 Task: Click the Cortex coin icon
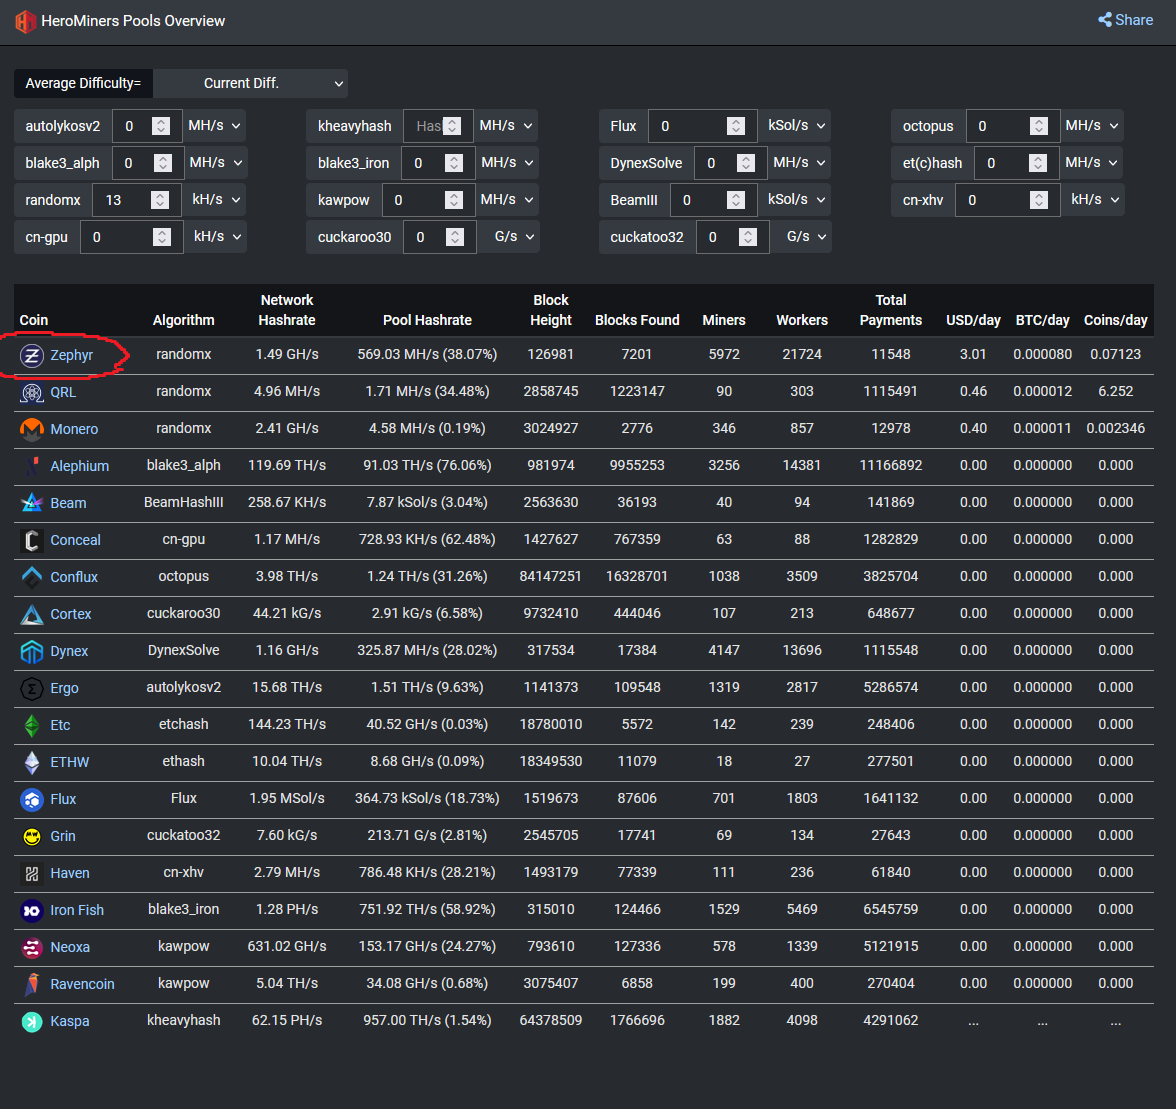pos(32,614)
